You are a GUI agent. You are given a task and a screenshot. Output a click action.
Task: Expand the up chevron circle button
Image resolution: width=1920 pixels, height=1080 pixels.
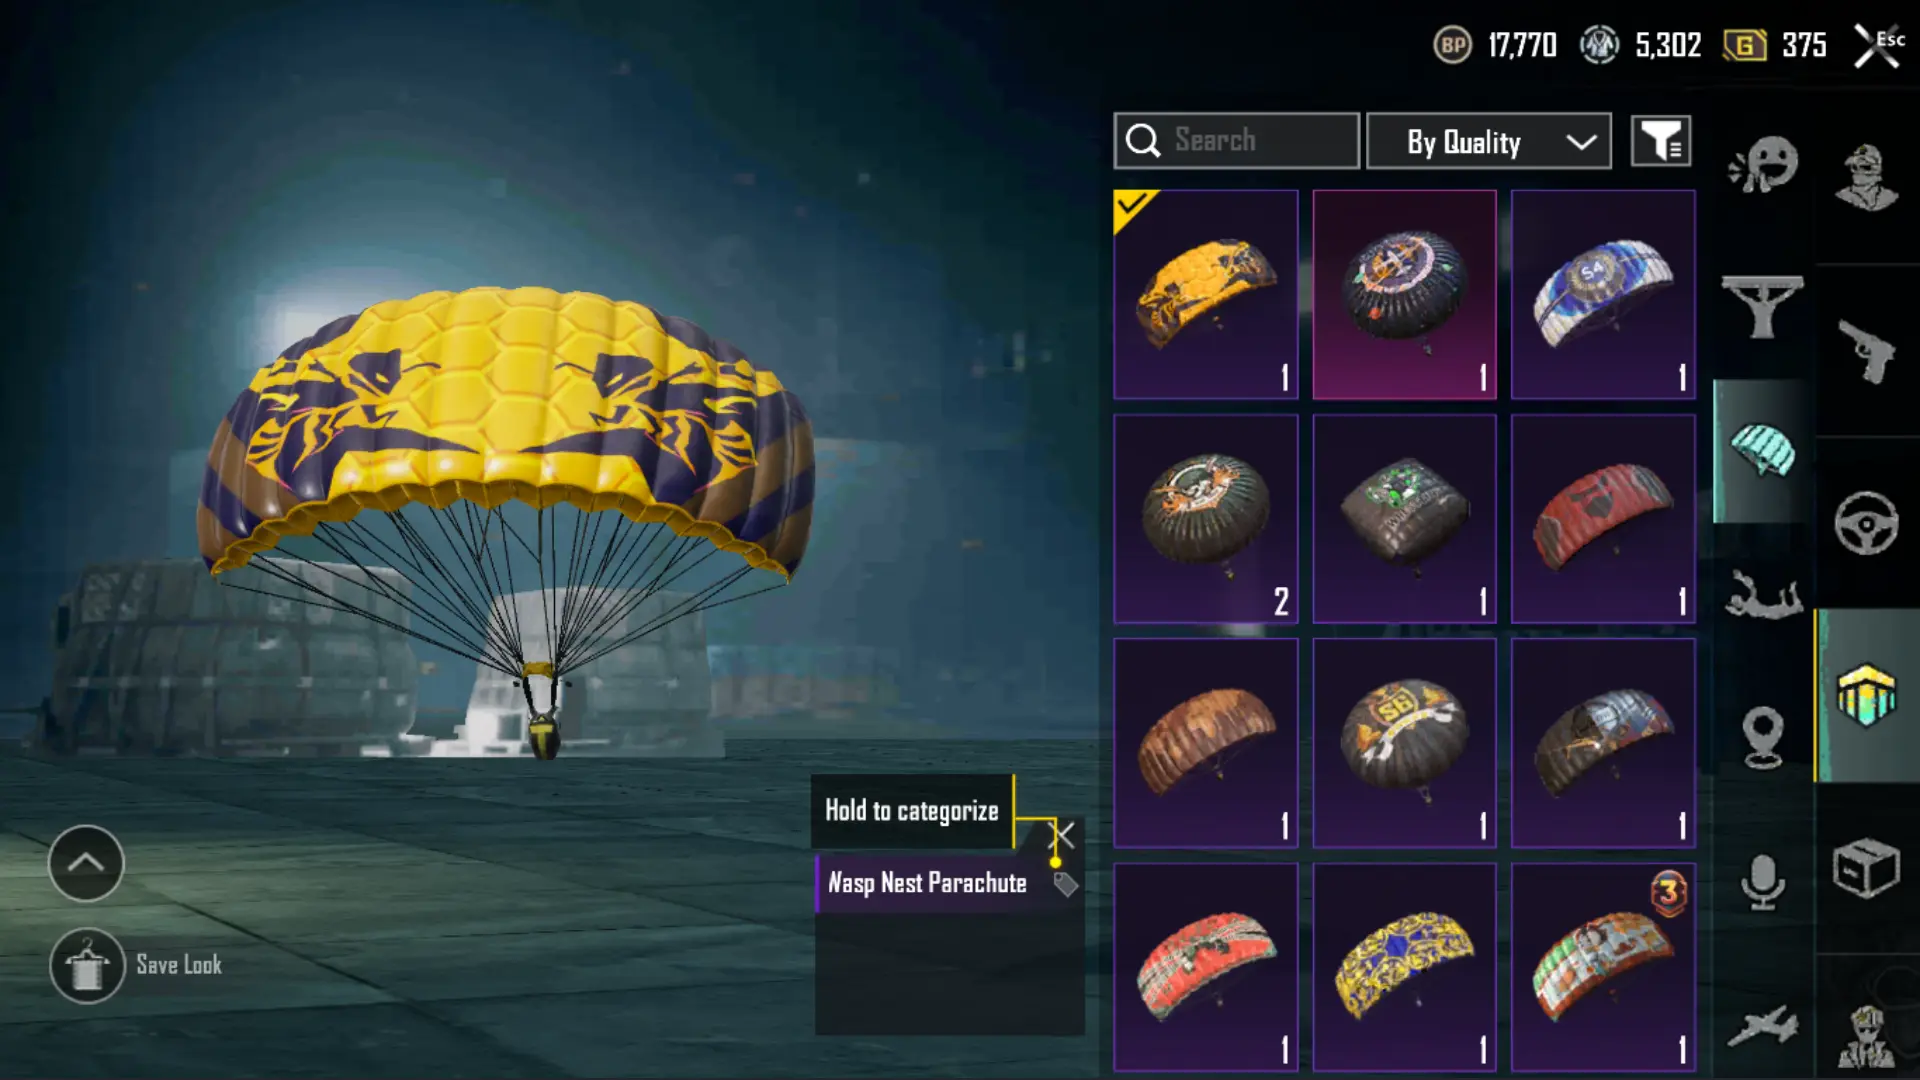pos(86,863)
